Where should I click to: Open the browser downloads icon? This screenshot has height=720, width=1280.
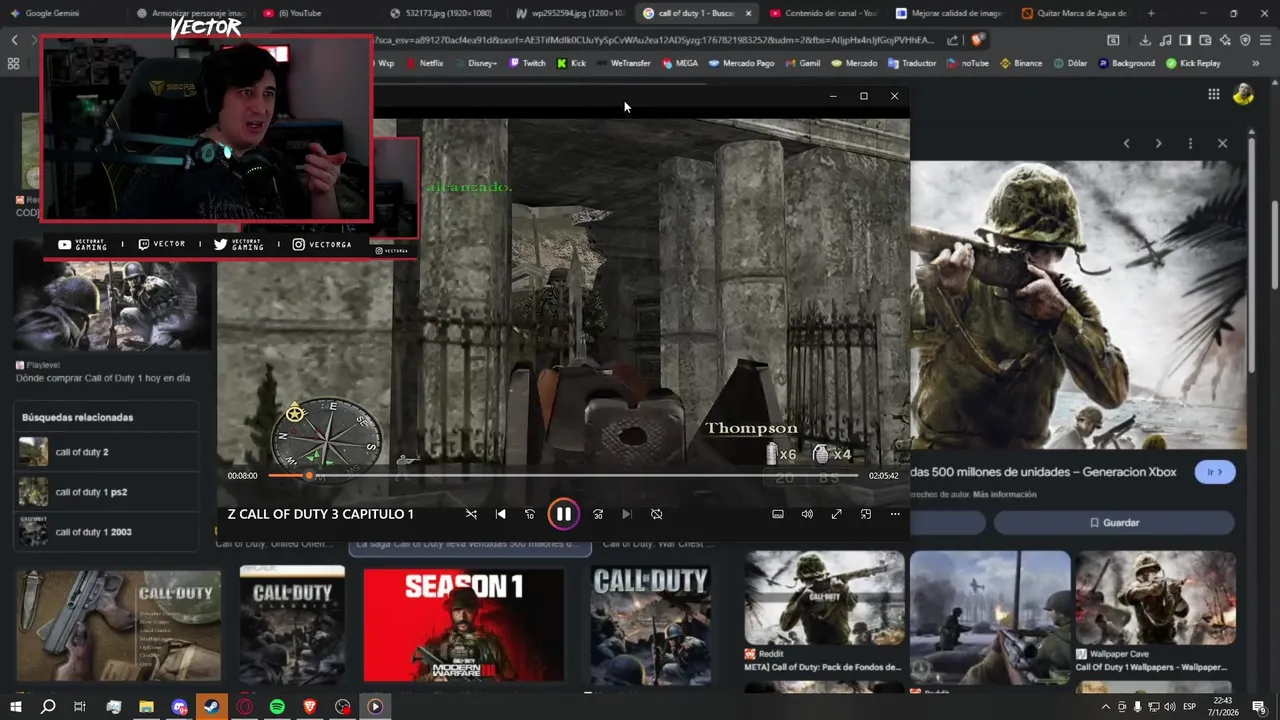click(1145, 40)
